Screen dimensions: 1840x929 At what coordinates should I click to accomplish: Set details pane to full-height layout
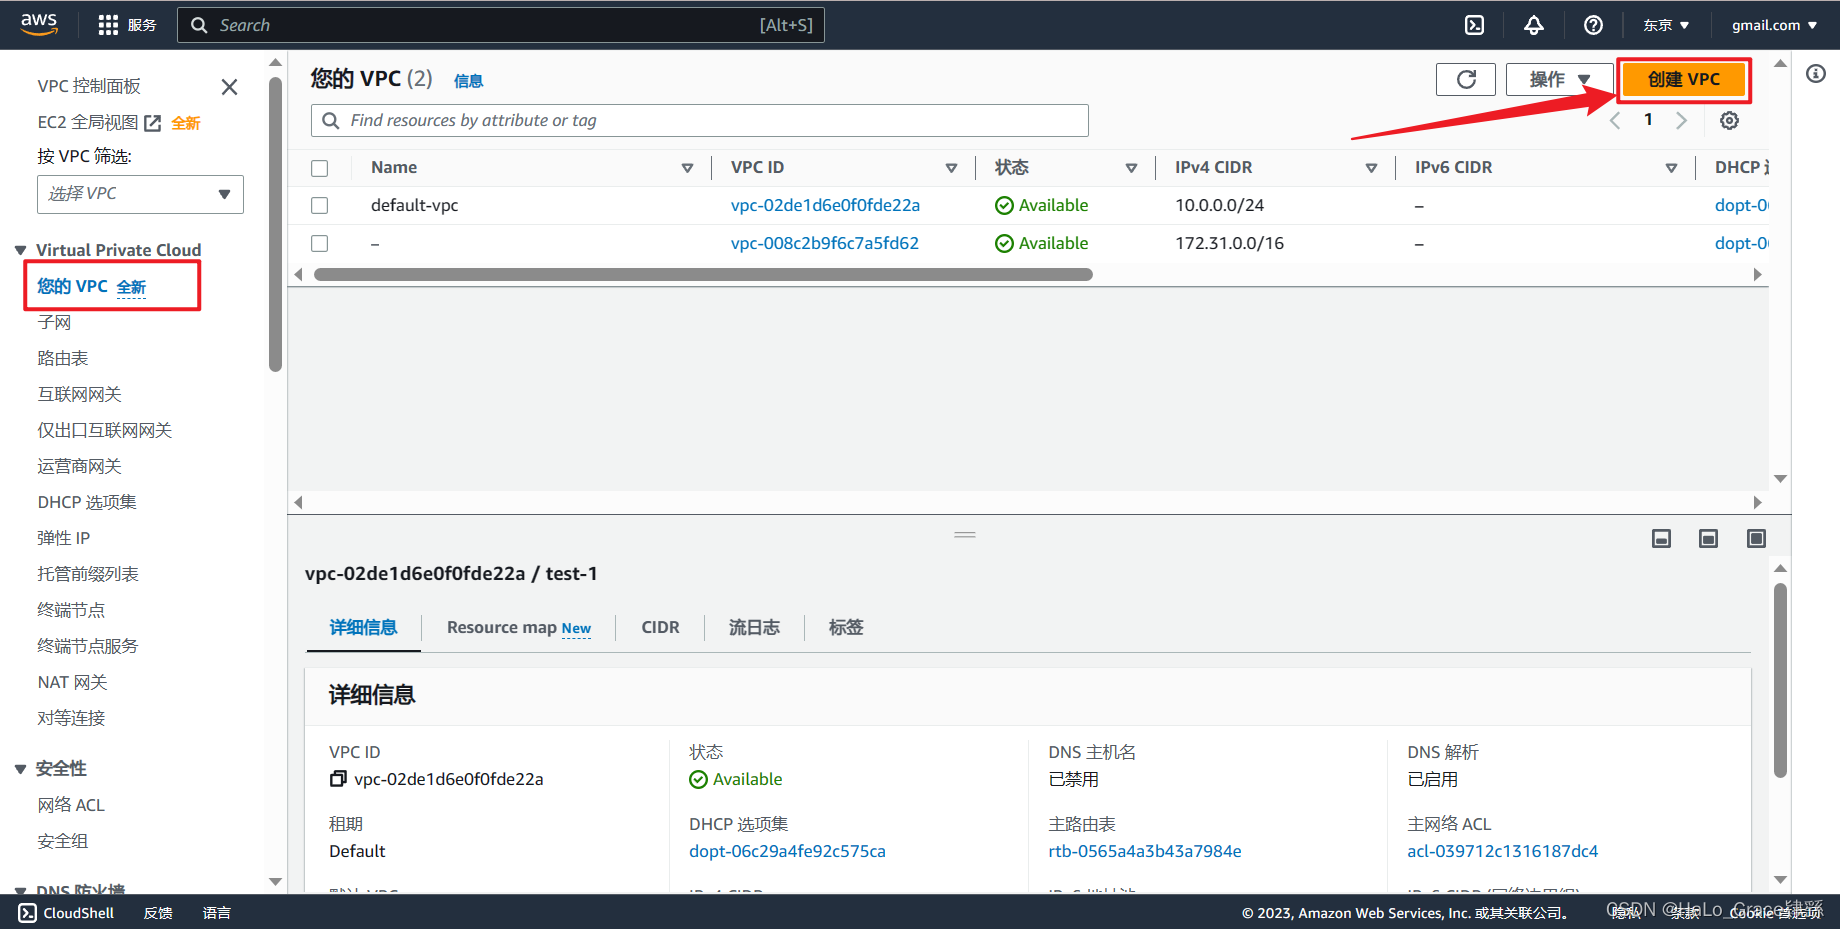click(x=1756, y=539)
